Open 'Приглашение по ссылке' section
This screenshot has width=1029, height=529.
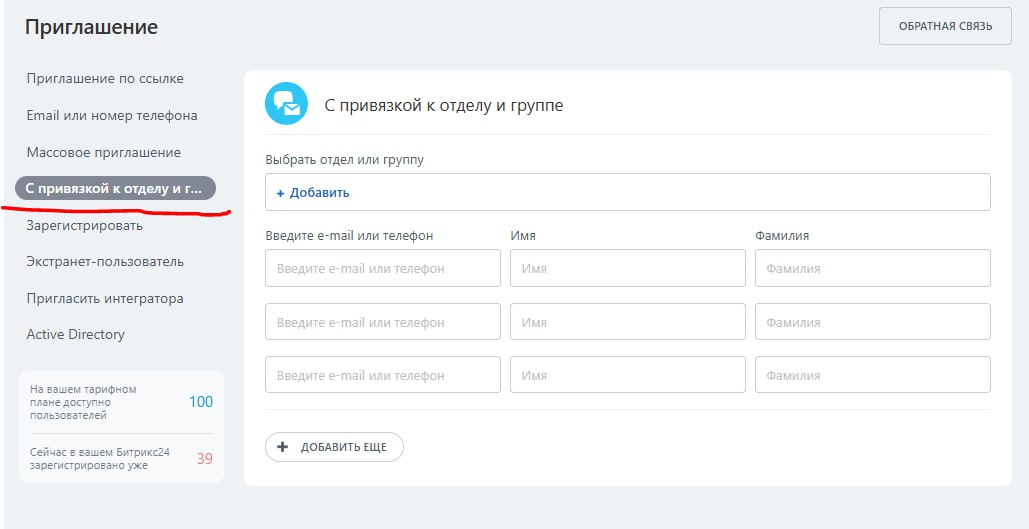105,79
